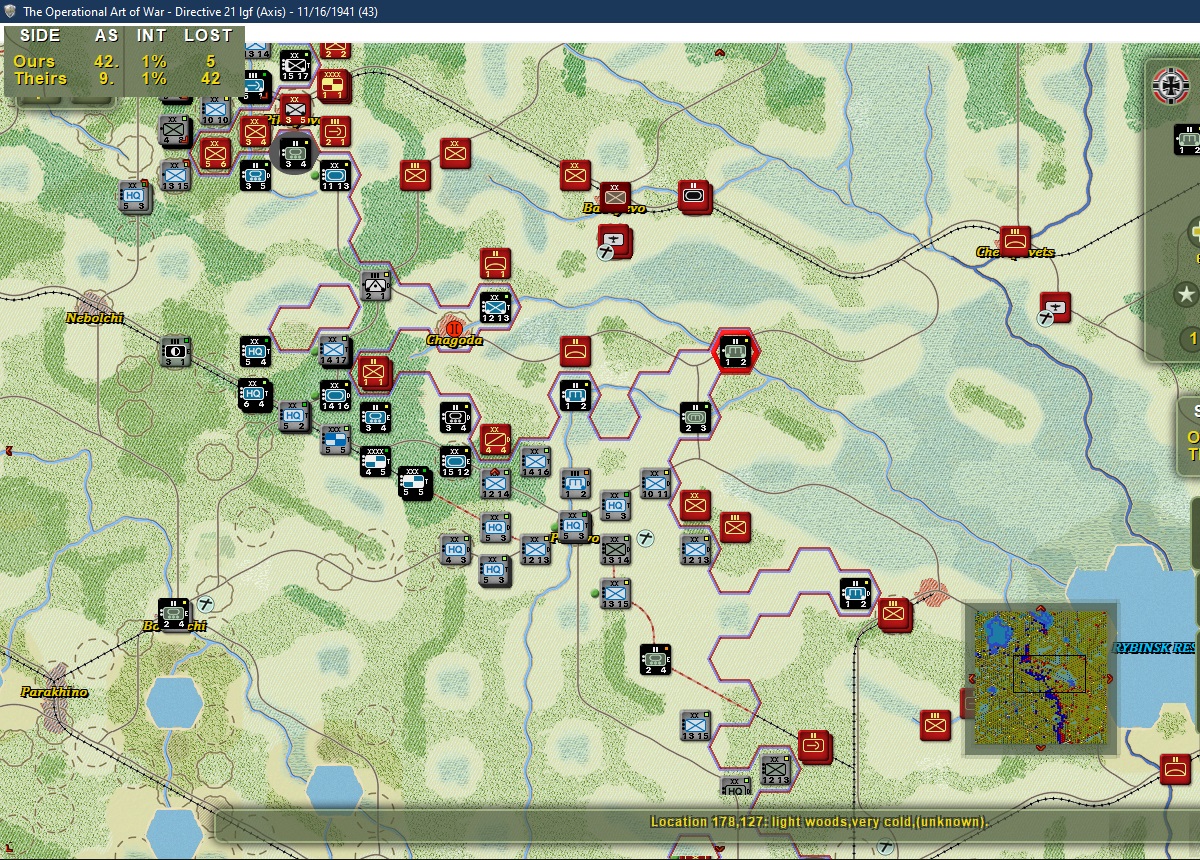Image resolution: width=1200 pixels, height=860 pixels.
Task: Select gray infantry division 12 14
Action: click(x=495, y=483)
